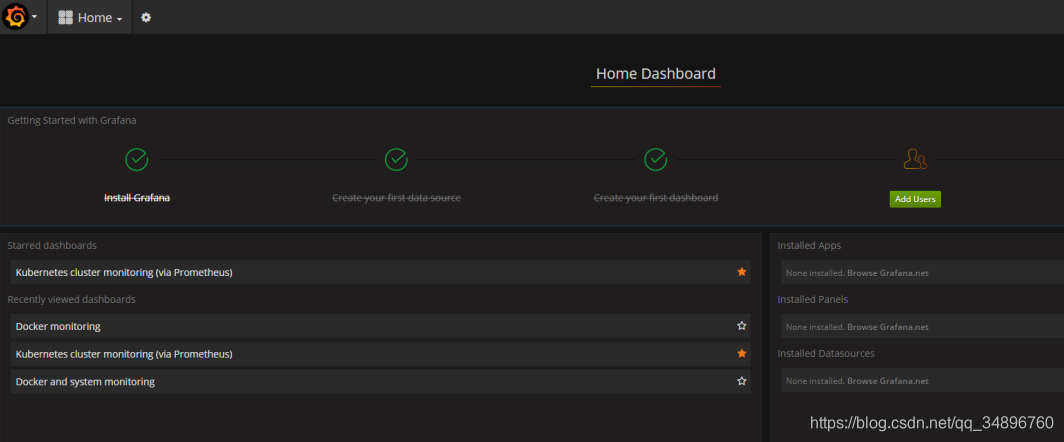1064x442 pixels.
Task: Unstar the starred Kubernetes cluster monitoring entry
Action: [742, 272]
